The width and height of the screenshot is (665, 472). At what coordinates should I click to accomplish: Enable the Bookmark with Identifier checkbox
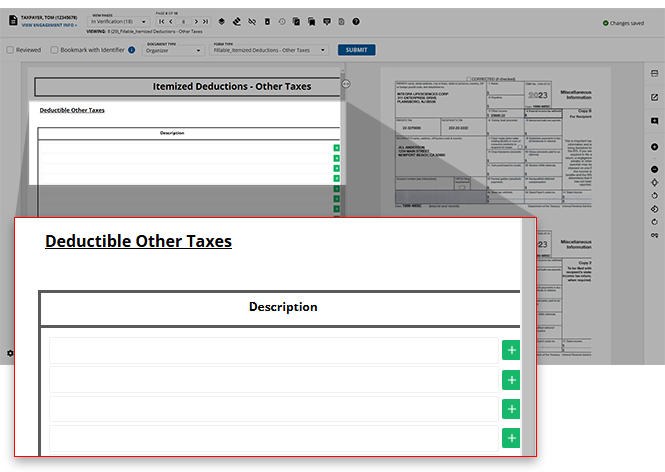pyautogui.click(x=54, y=50)
